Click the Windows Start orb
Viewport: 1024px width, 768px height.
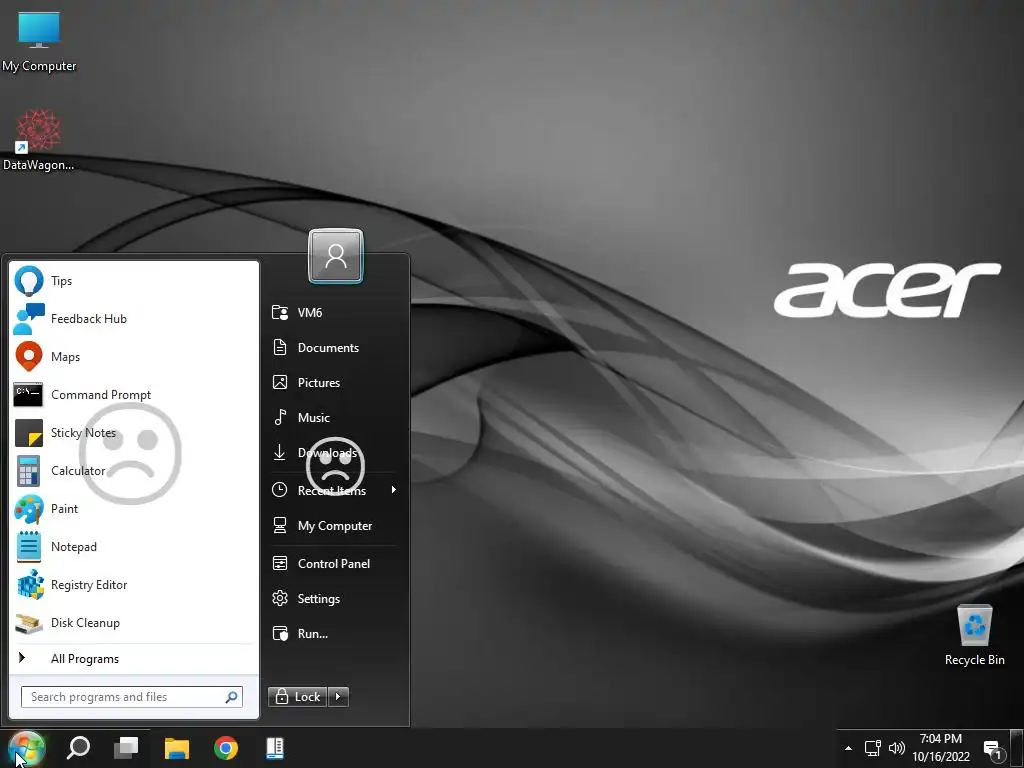[x=26, y=748]
